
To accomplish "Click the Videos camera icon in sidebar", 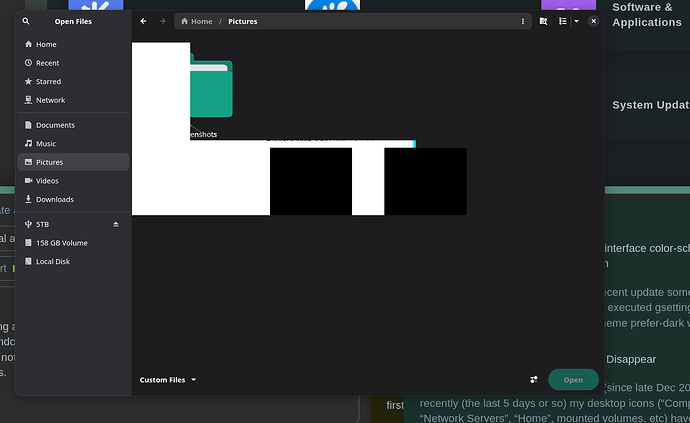I will pyautogui.click(x=28, y=180).
